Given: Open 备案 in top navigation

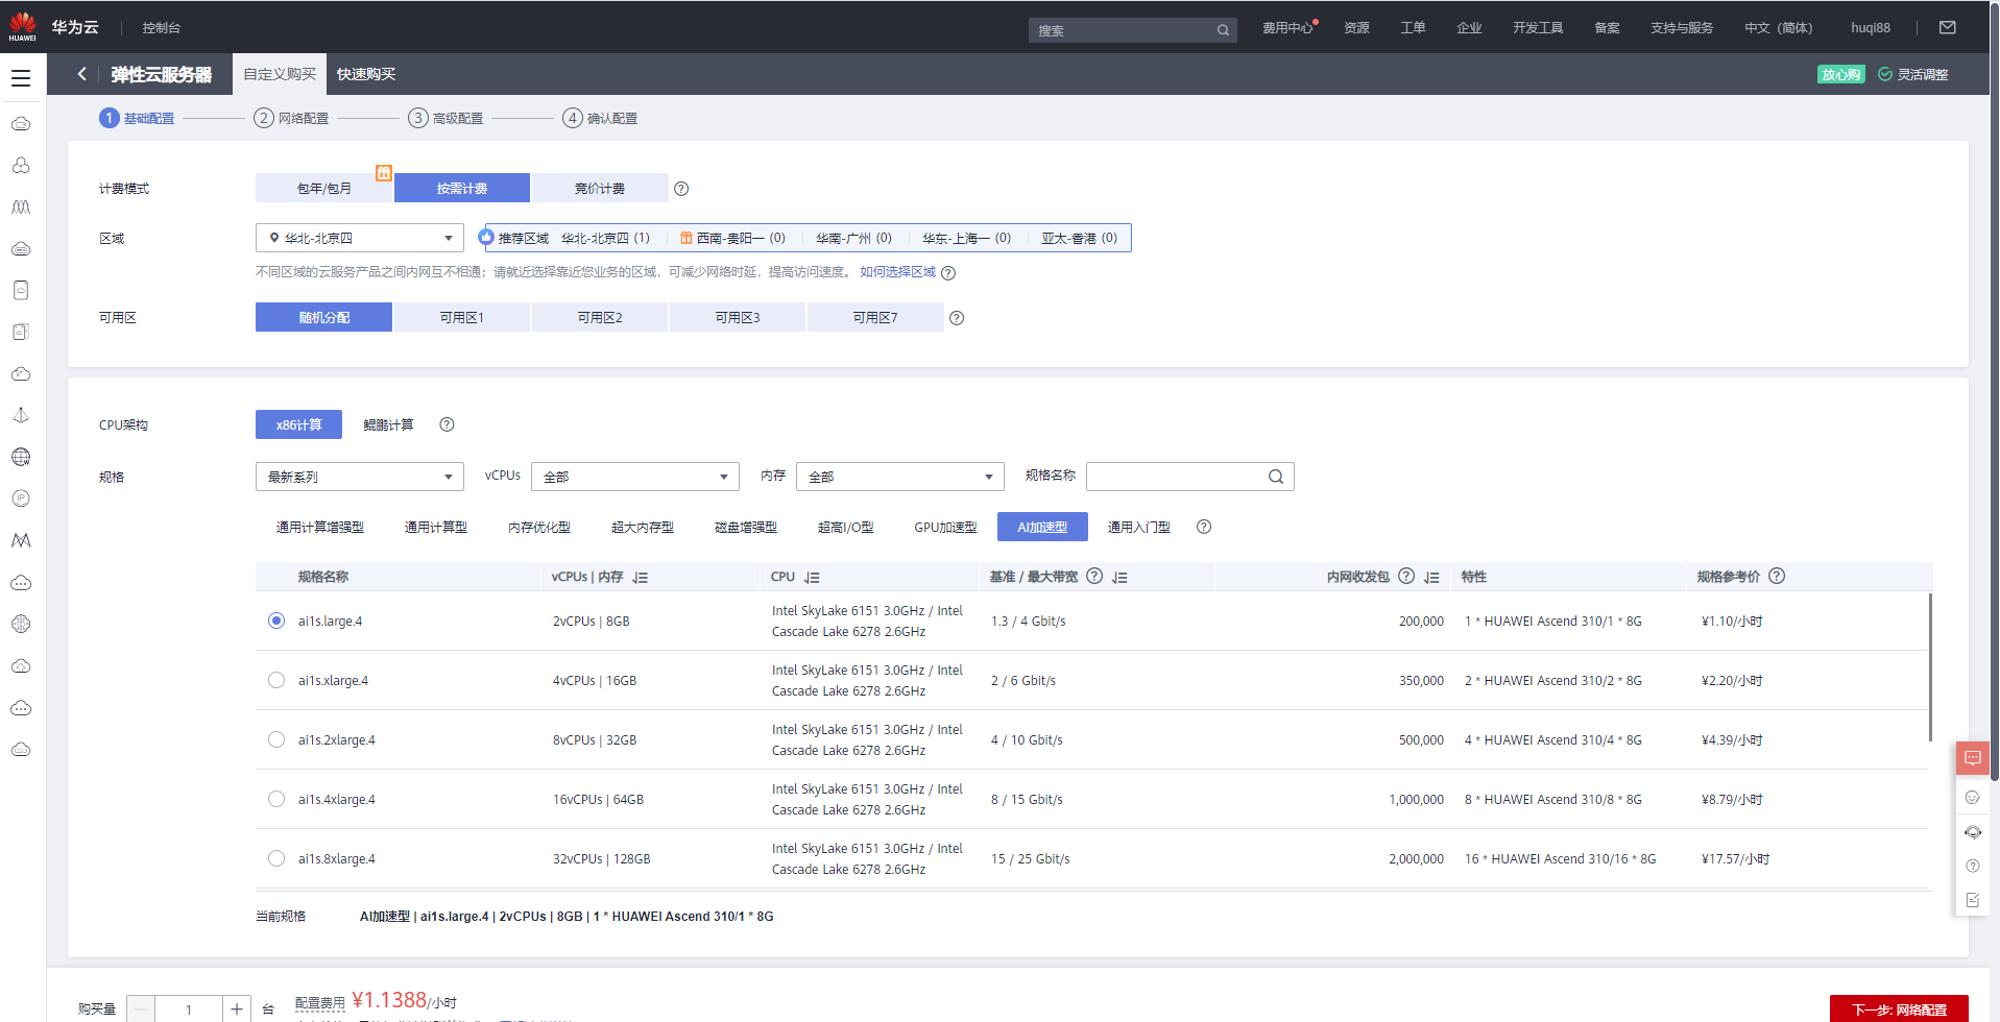Looking at the screenshot, I should click(1607, 28).
